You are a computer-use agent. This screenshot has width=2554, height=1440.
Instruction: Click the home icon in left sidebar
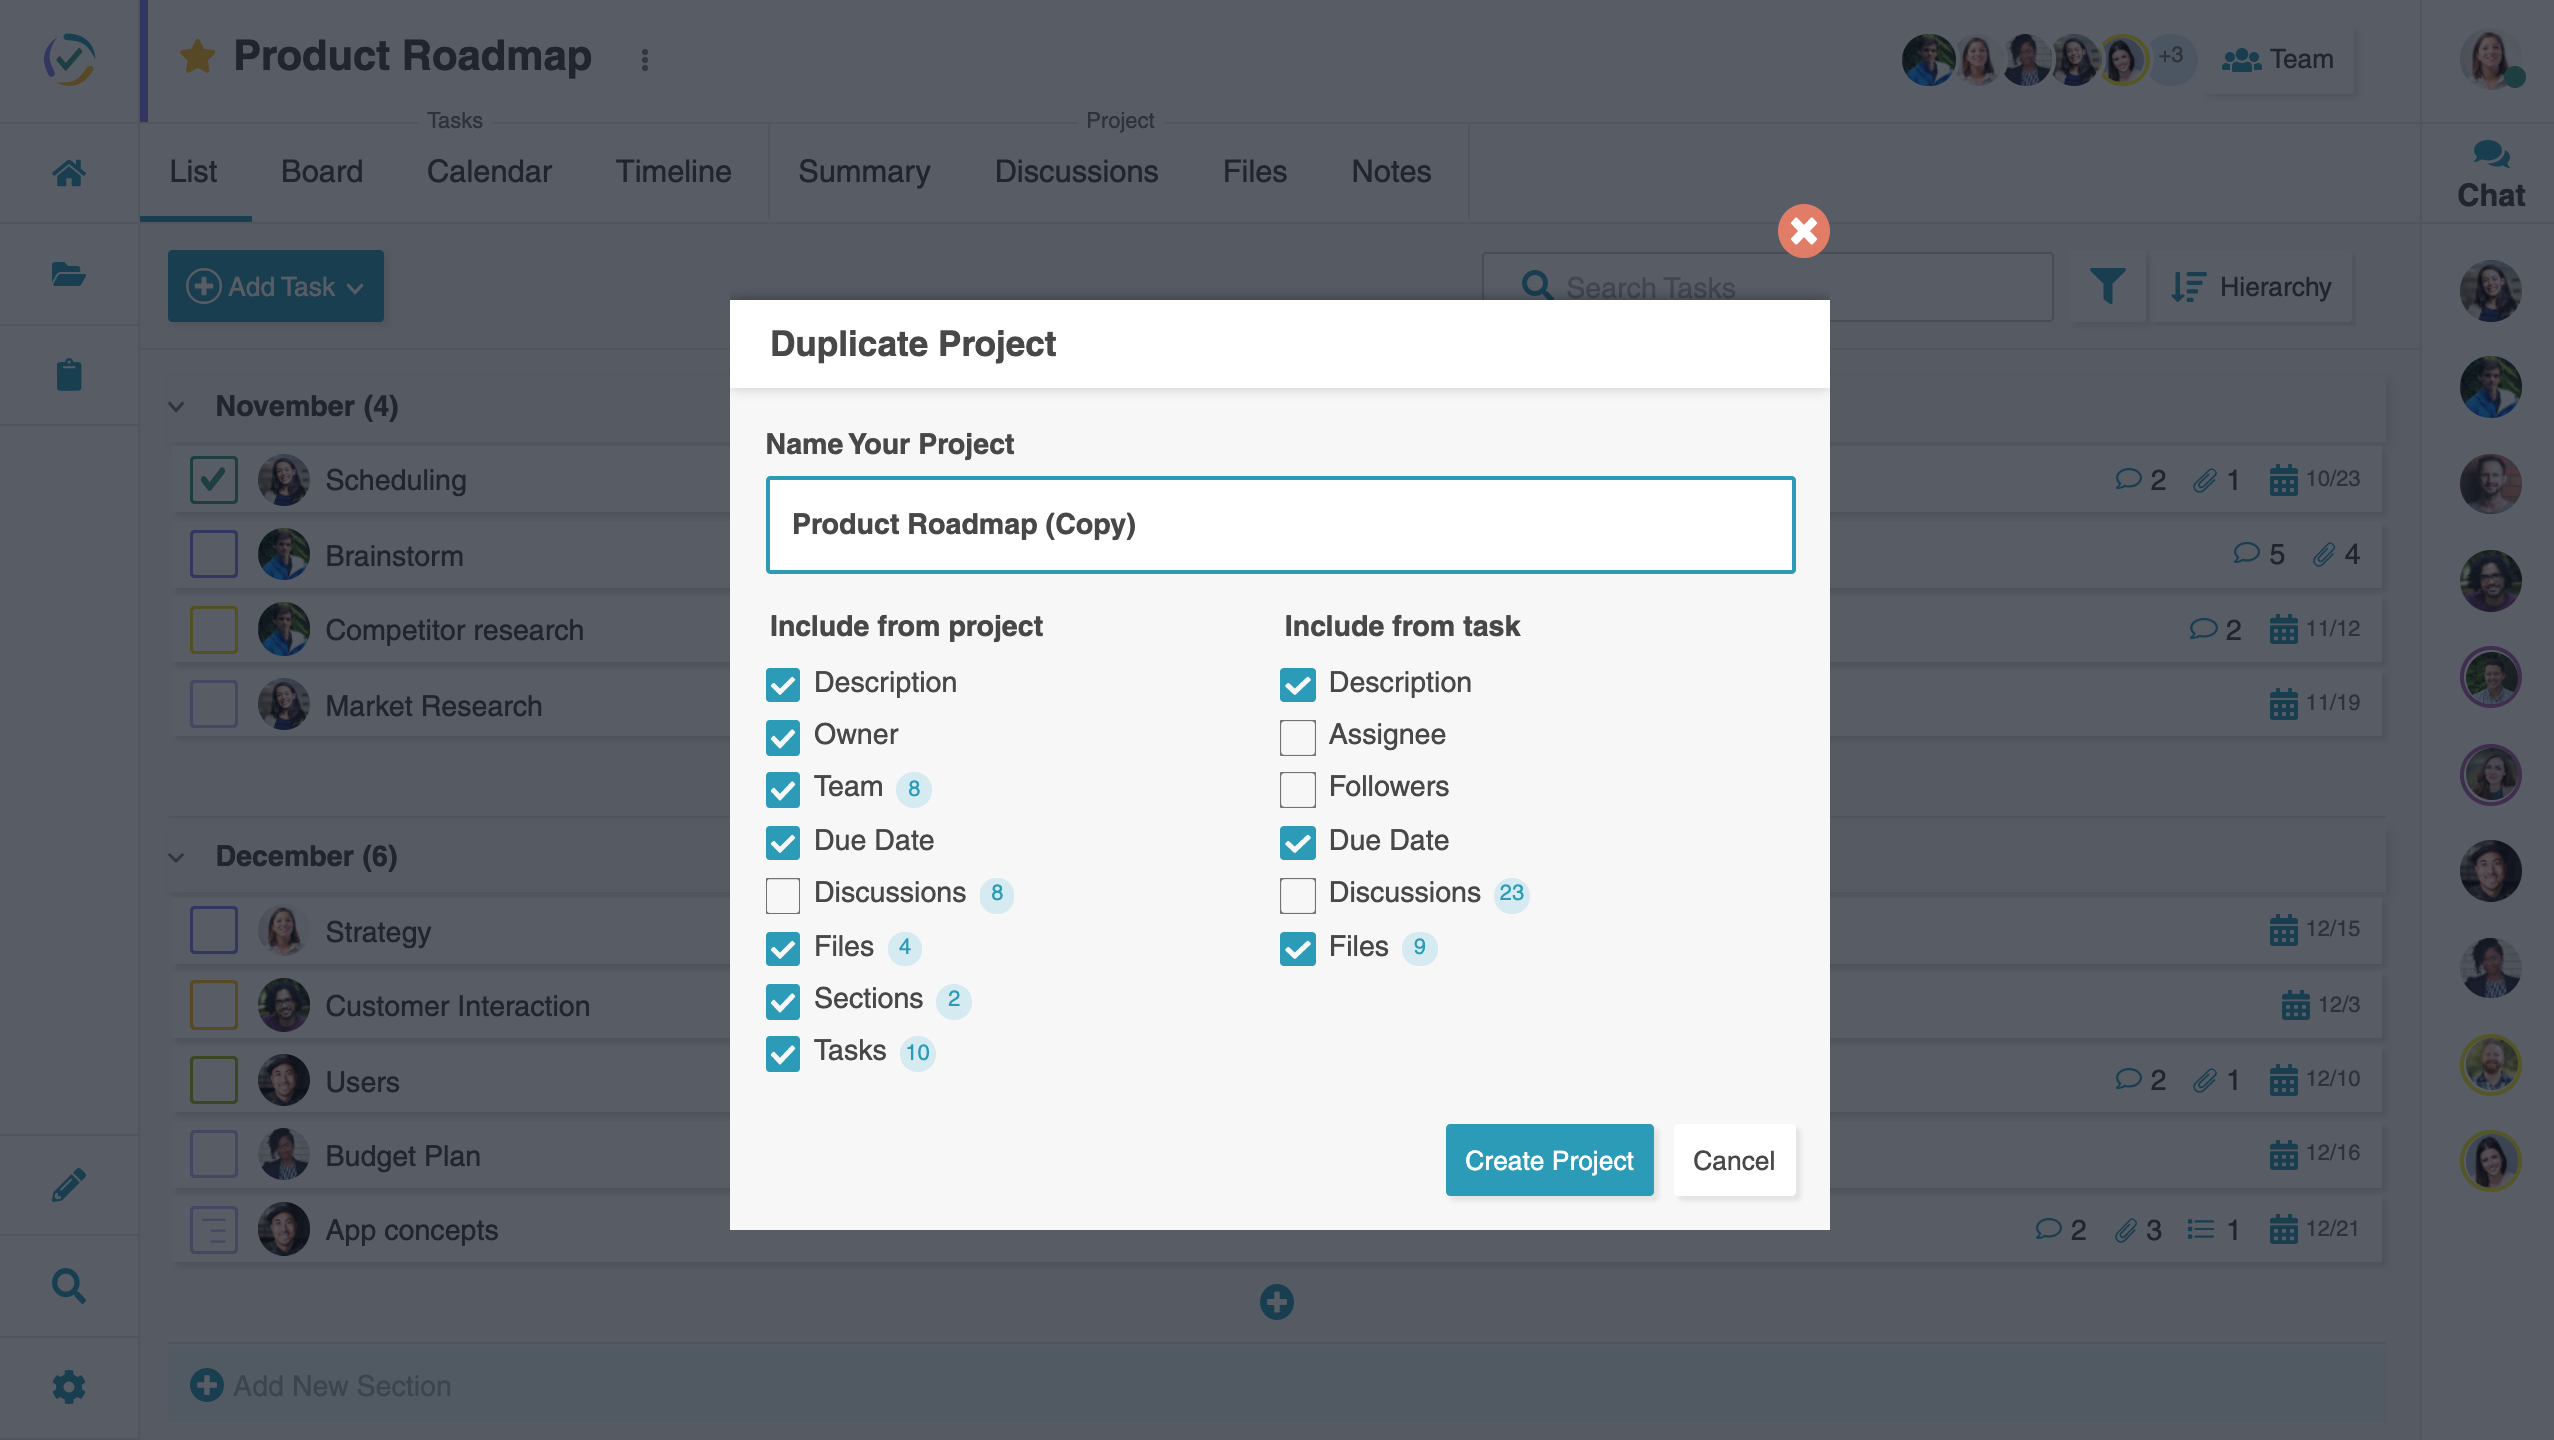pyautogui.click(x=68, y=173)
